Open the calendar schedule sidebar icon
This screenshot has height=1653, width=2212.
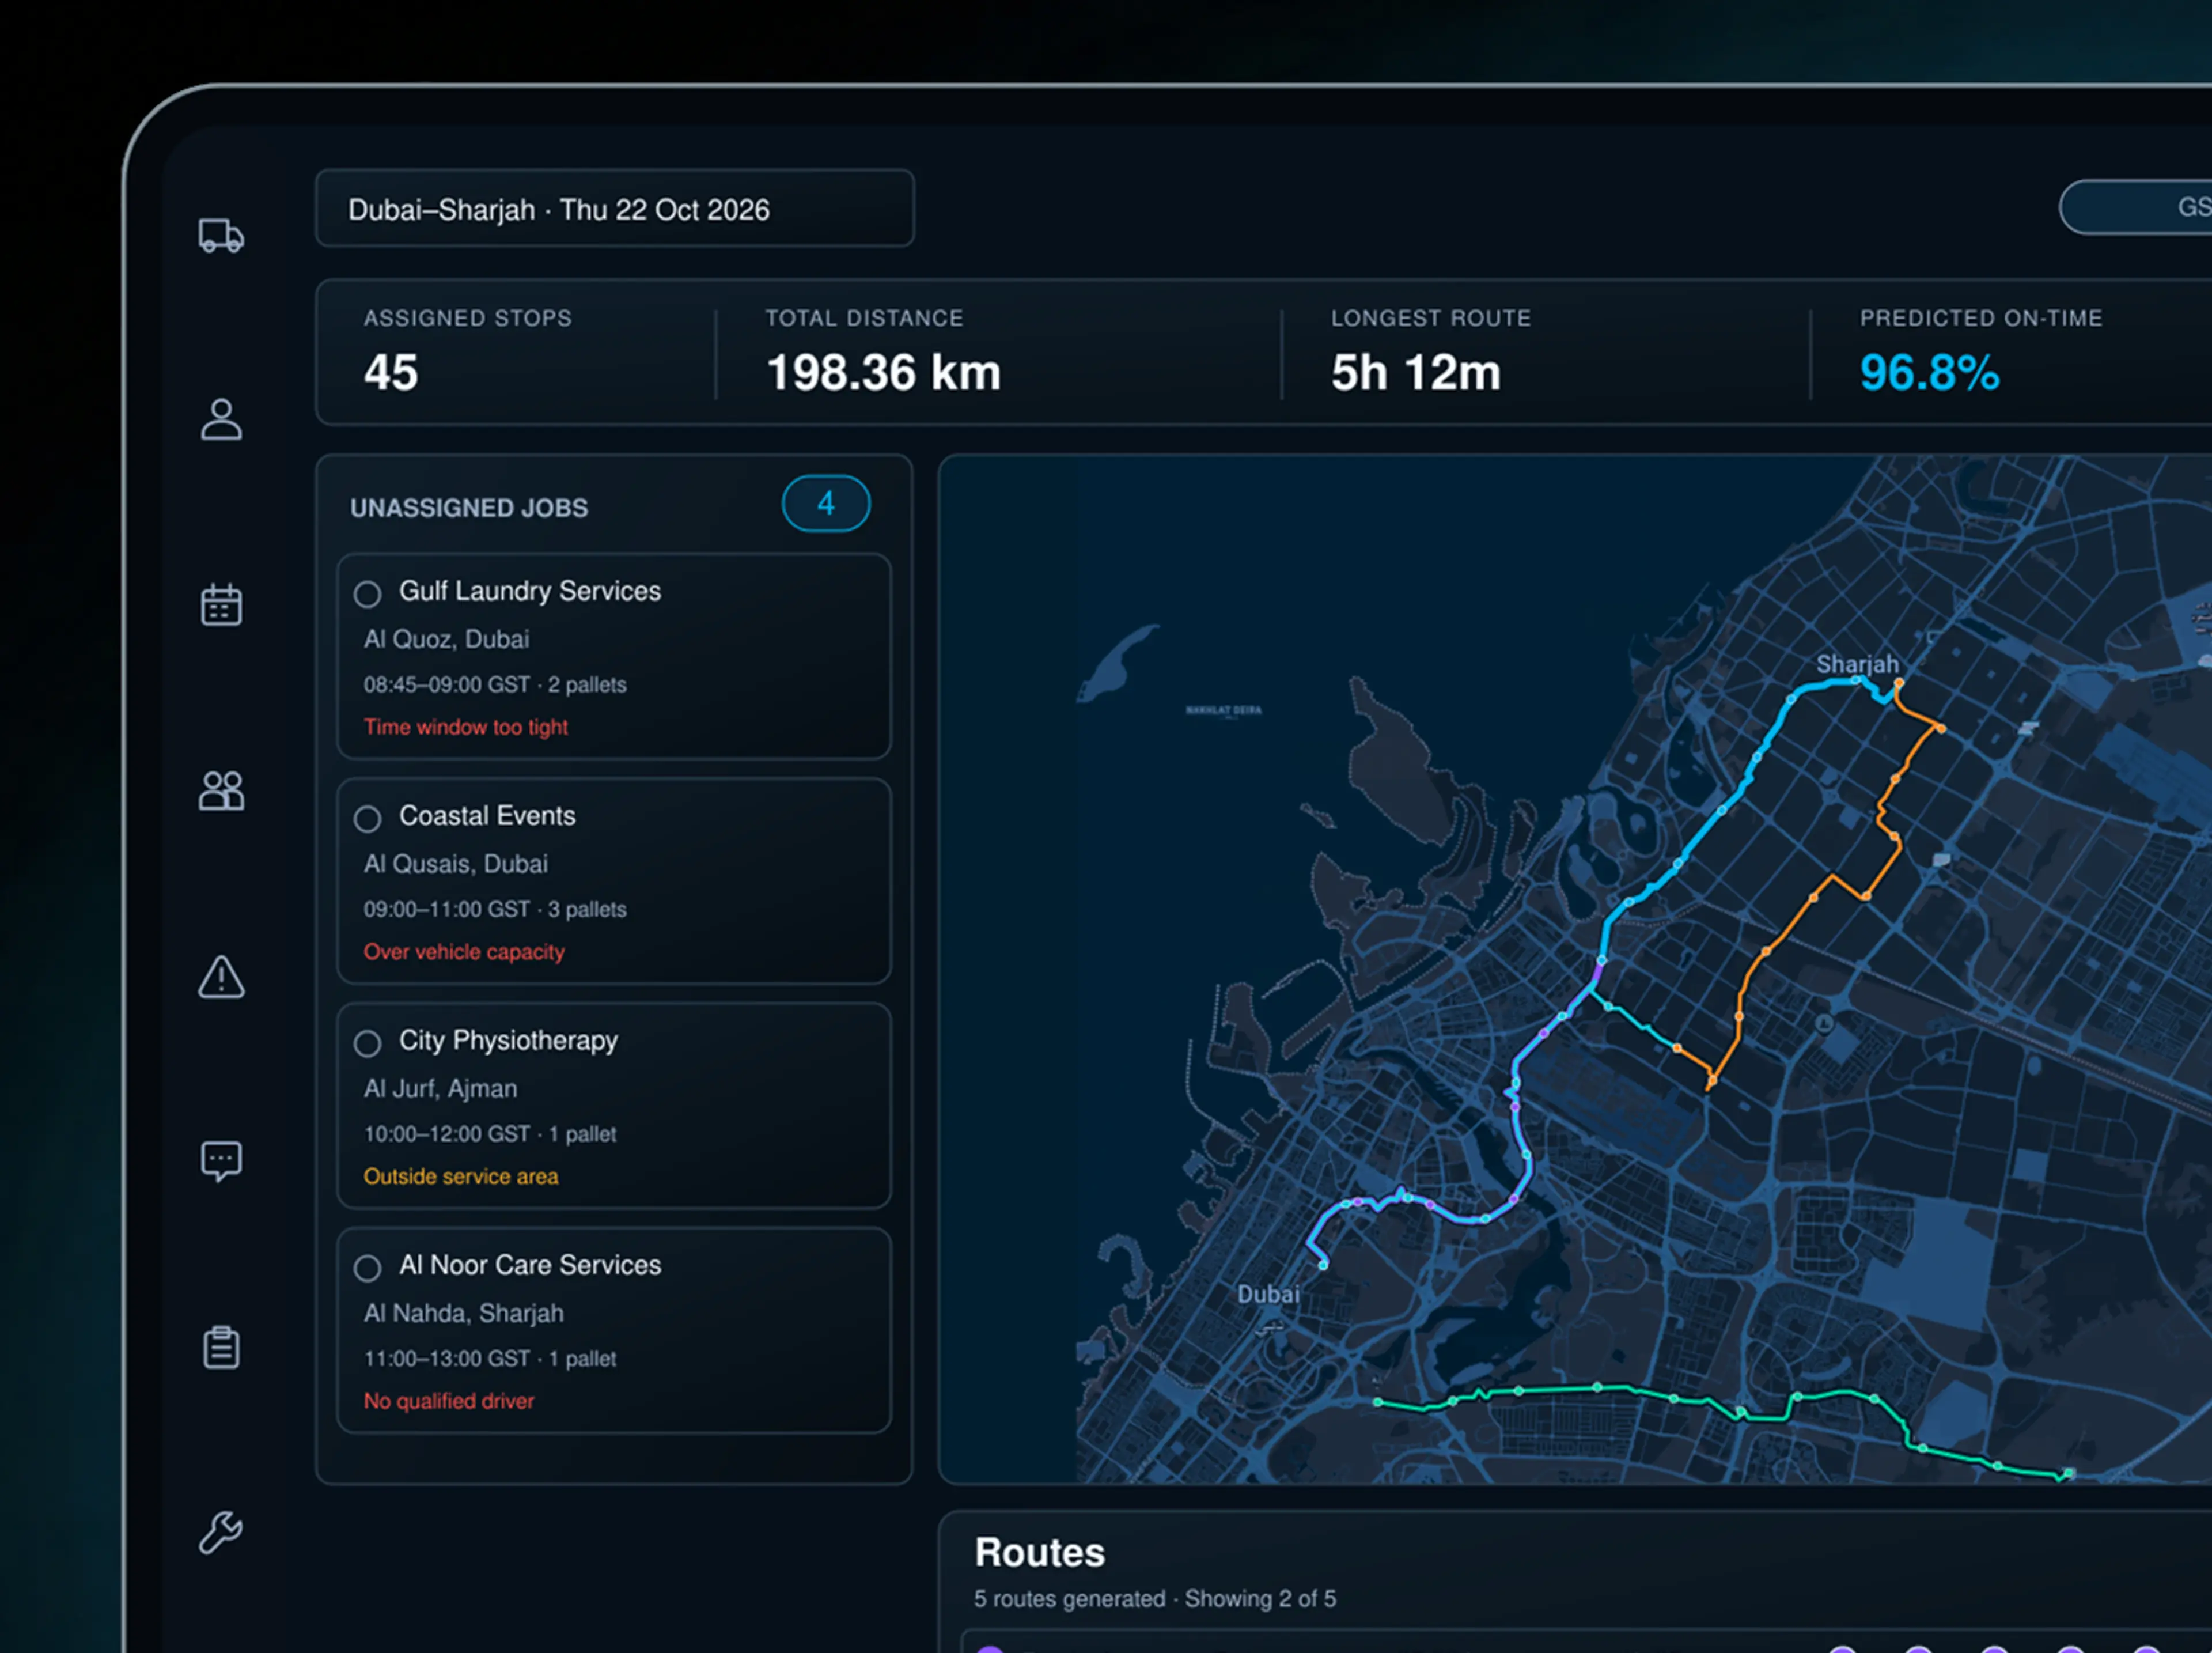tap(221, 605)
